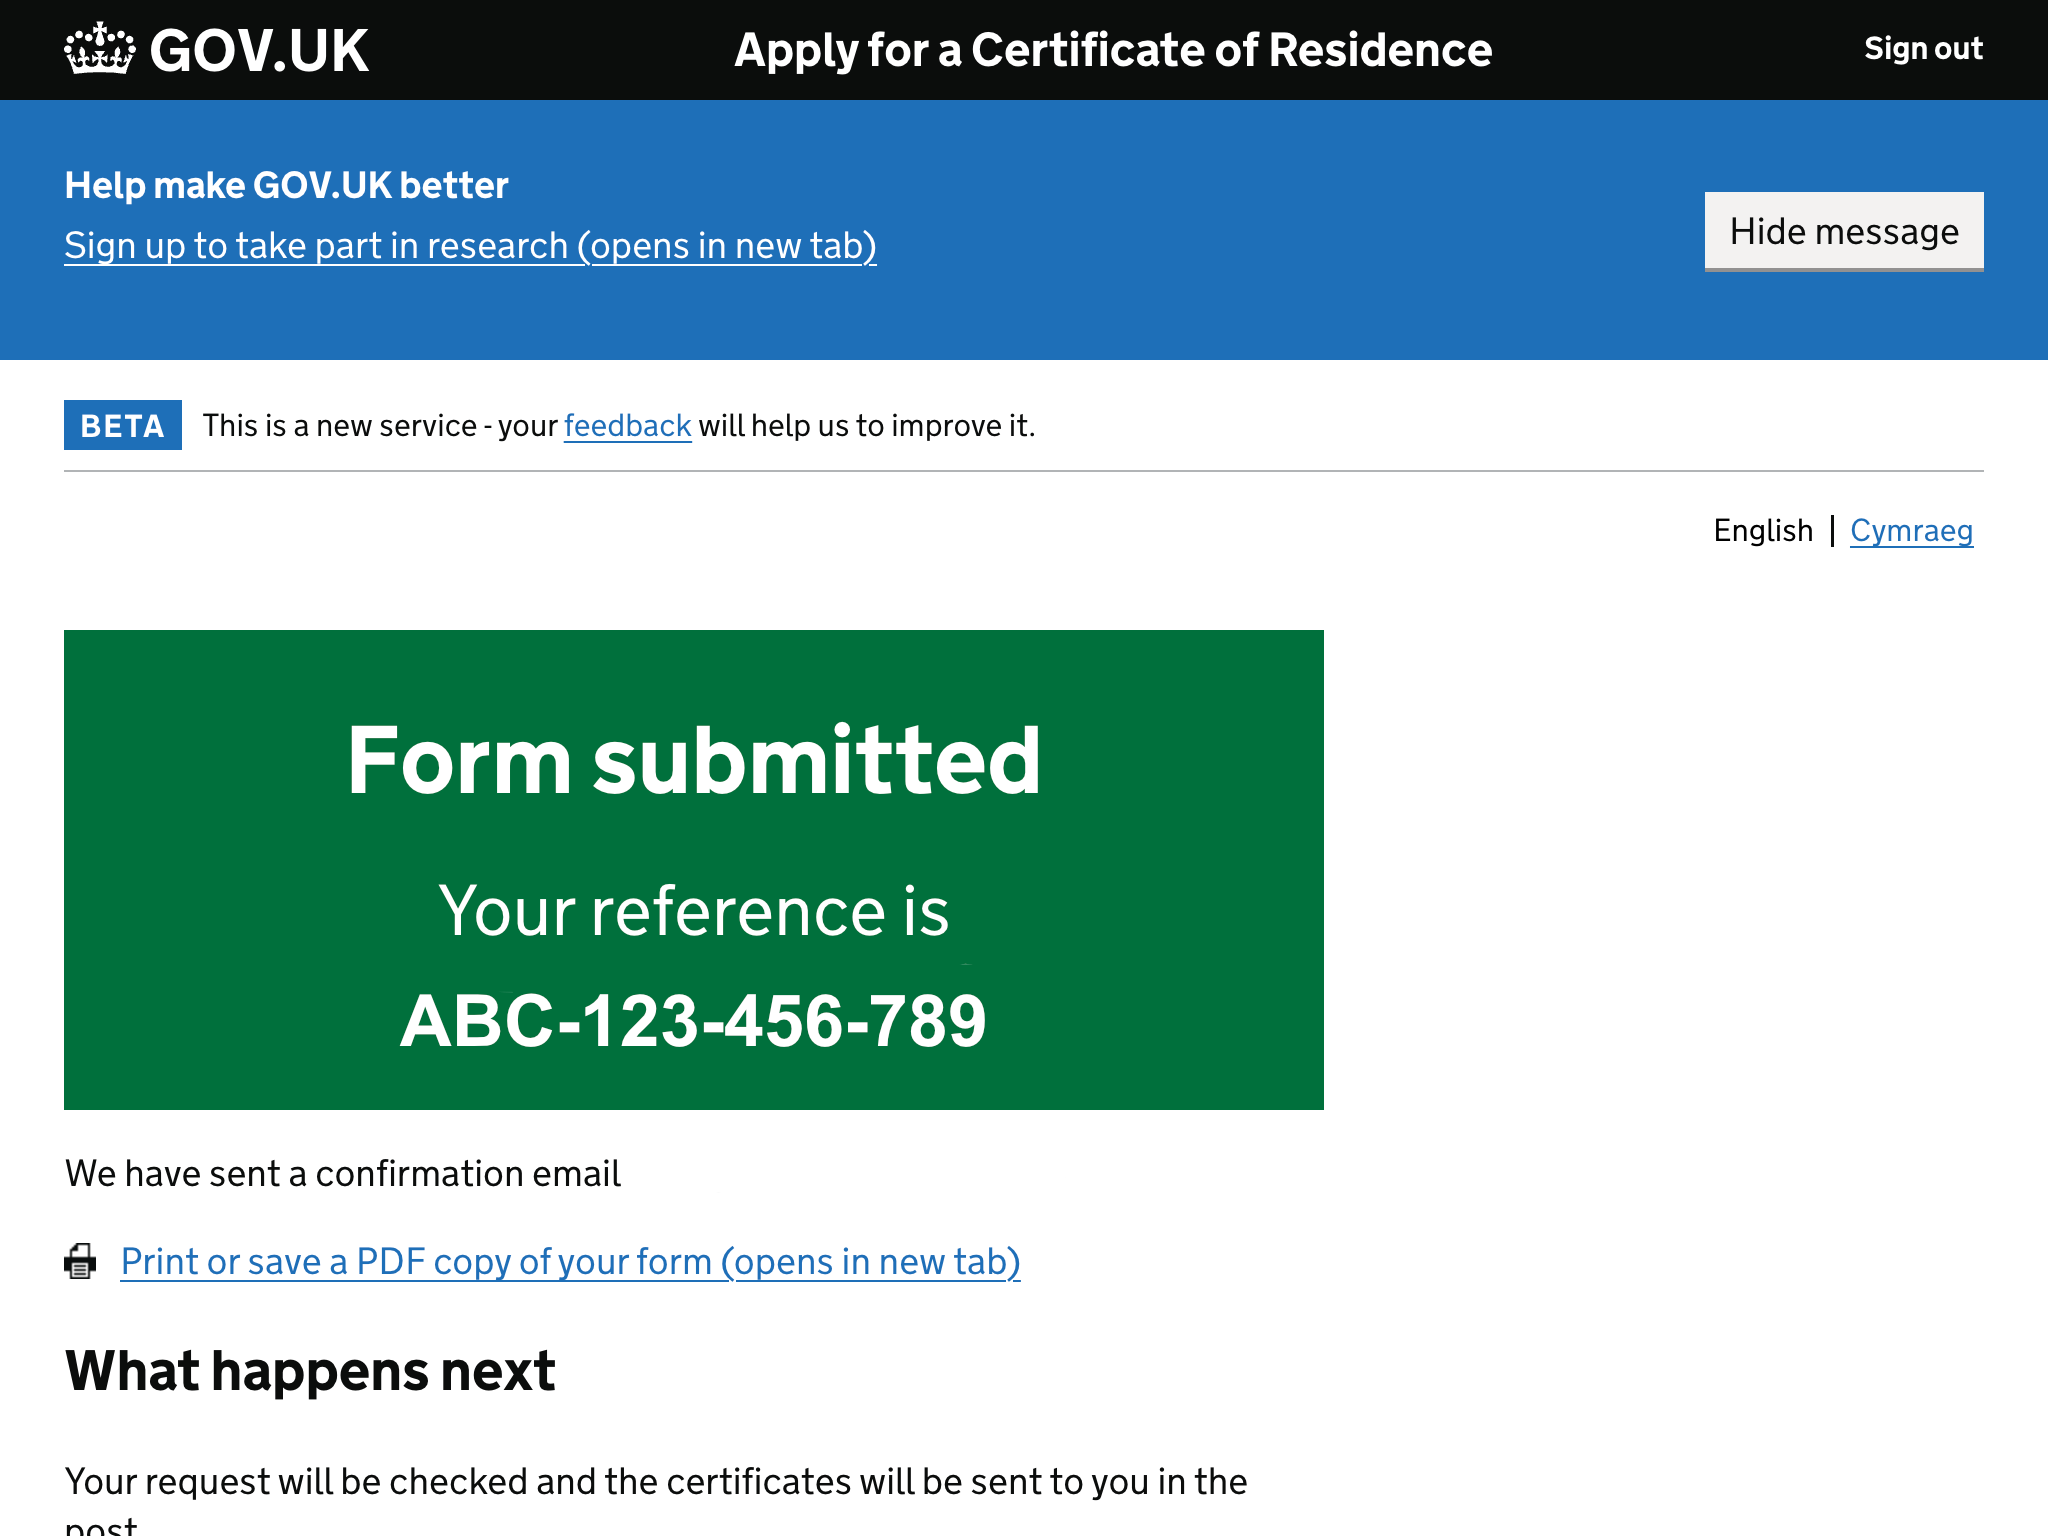
Task: Print or save a PDF copy of form
Action: [x=570, y=1262]
